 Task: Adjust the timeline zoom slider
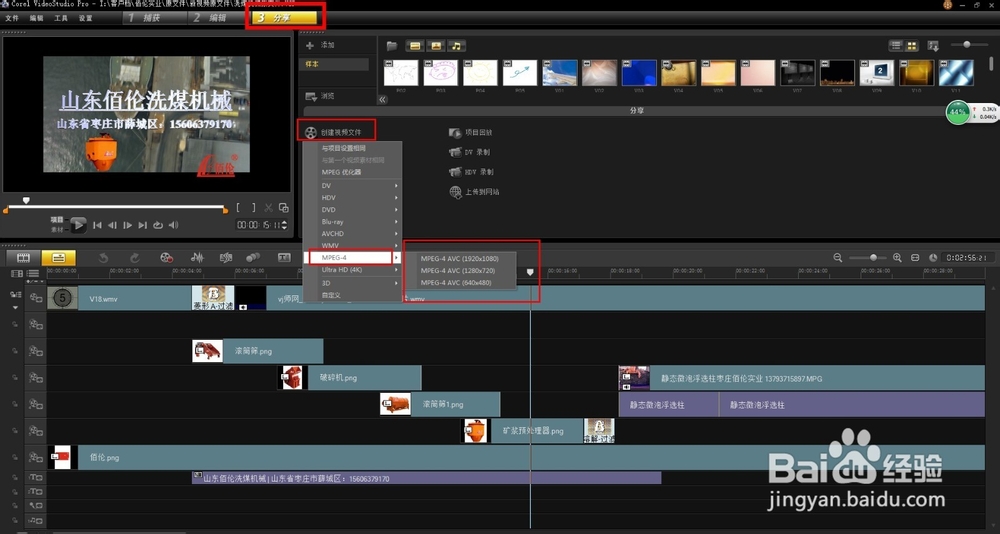[873, 258]
